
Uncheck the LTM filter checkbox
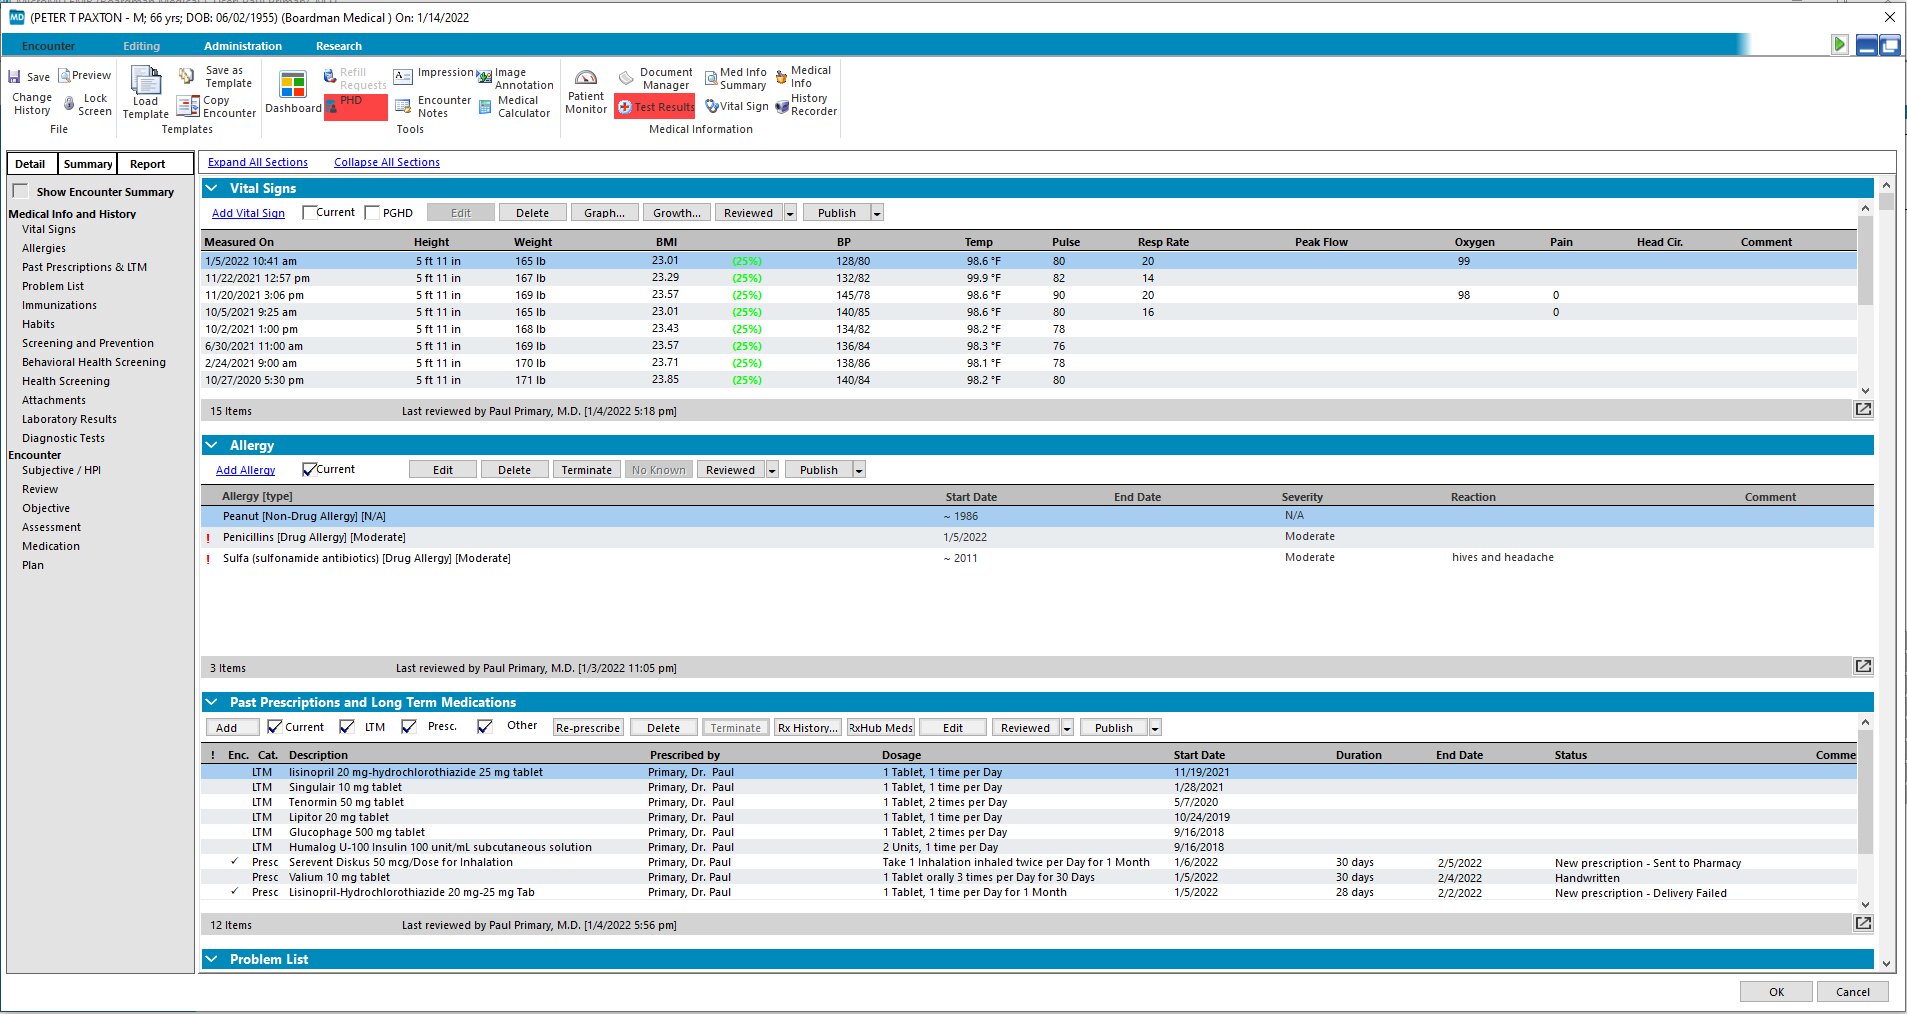(x=347, y=727)
